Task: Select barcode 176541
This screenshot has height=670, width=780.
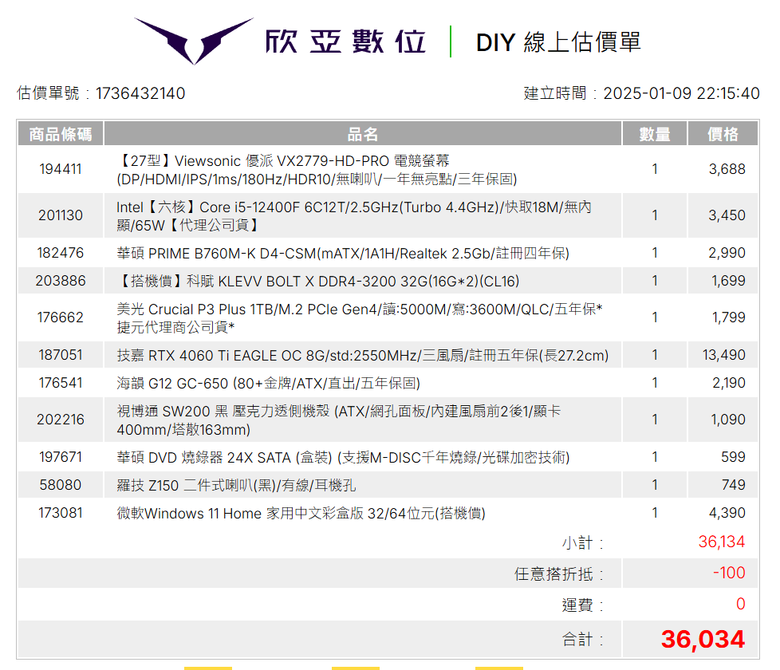Action: (60, 383)
